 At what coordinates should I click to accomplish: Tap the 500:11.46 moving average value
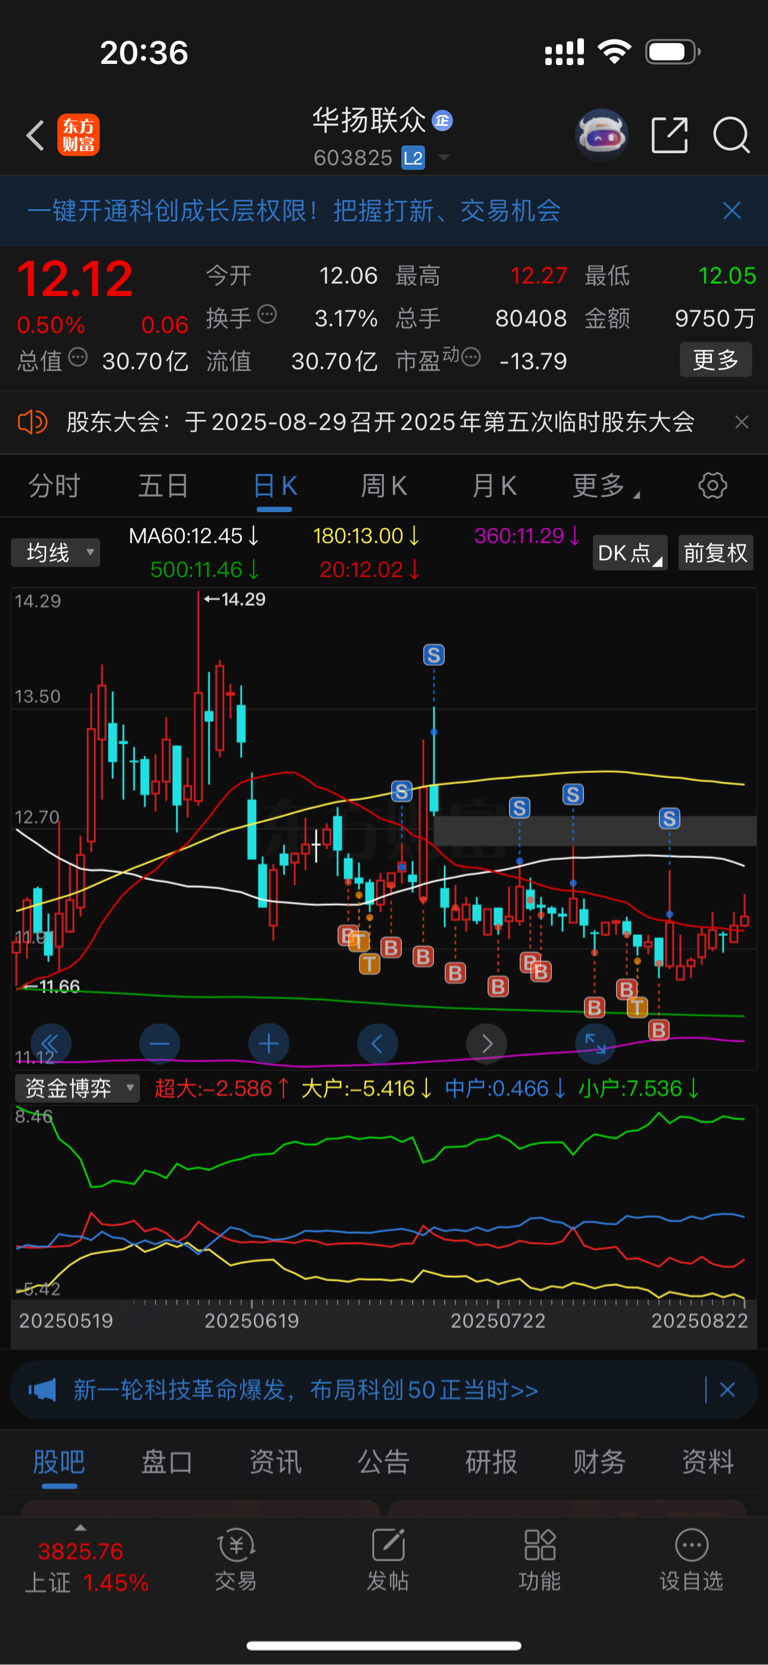(x=205, y=570)
